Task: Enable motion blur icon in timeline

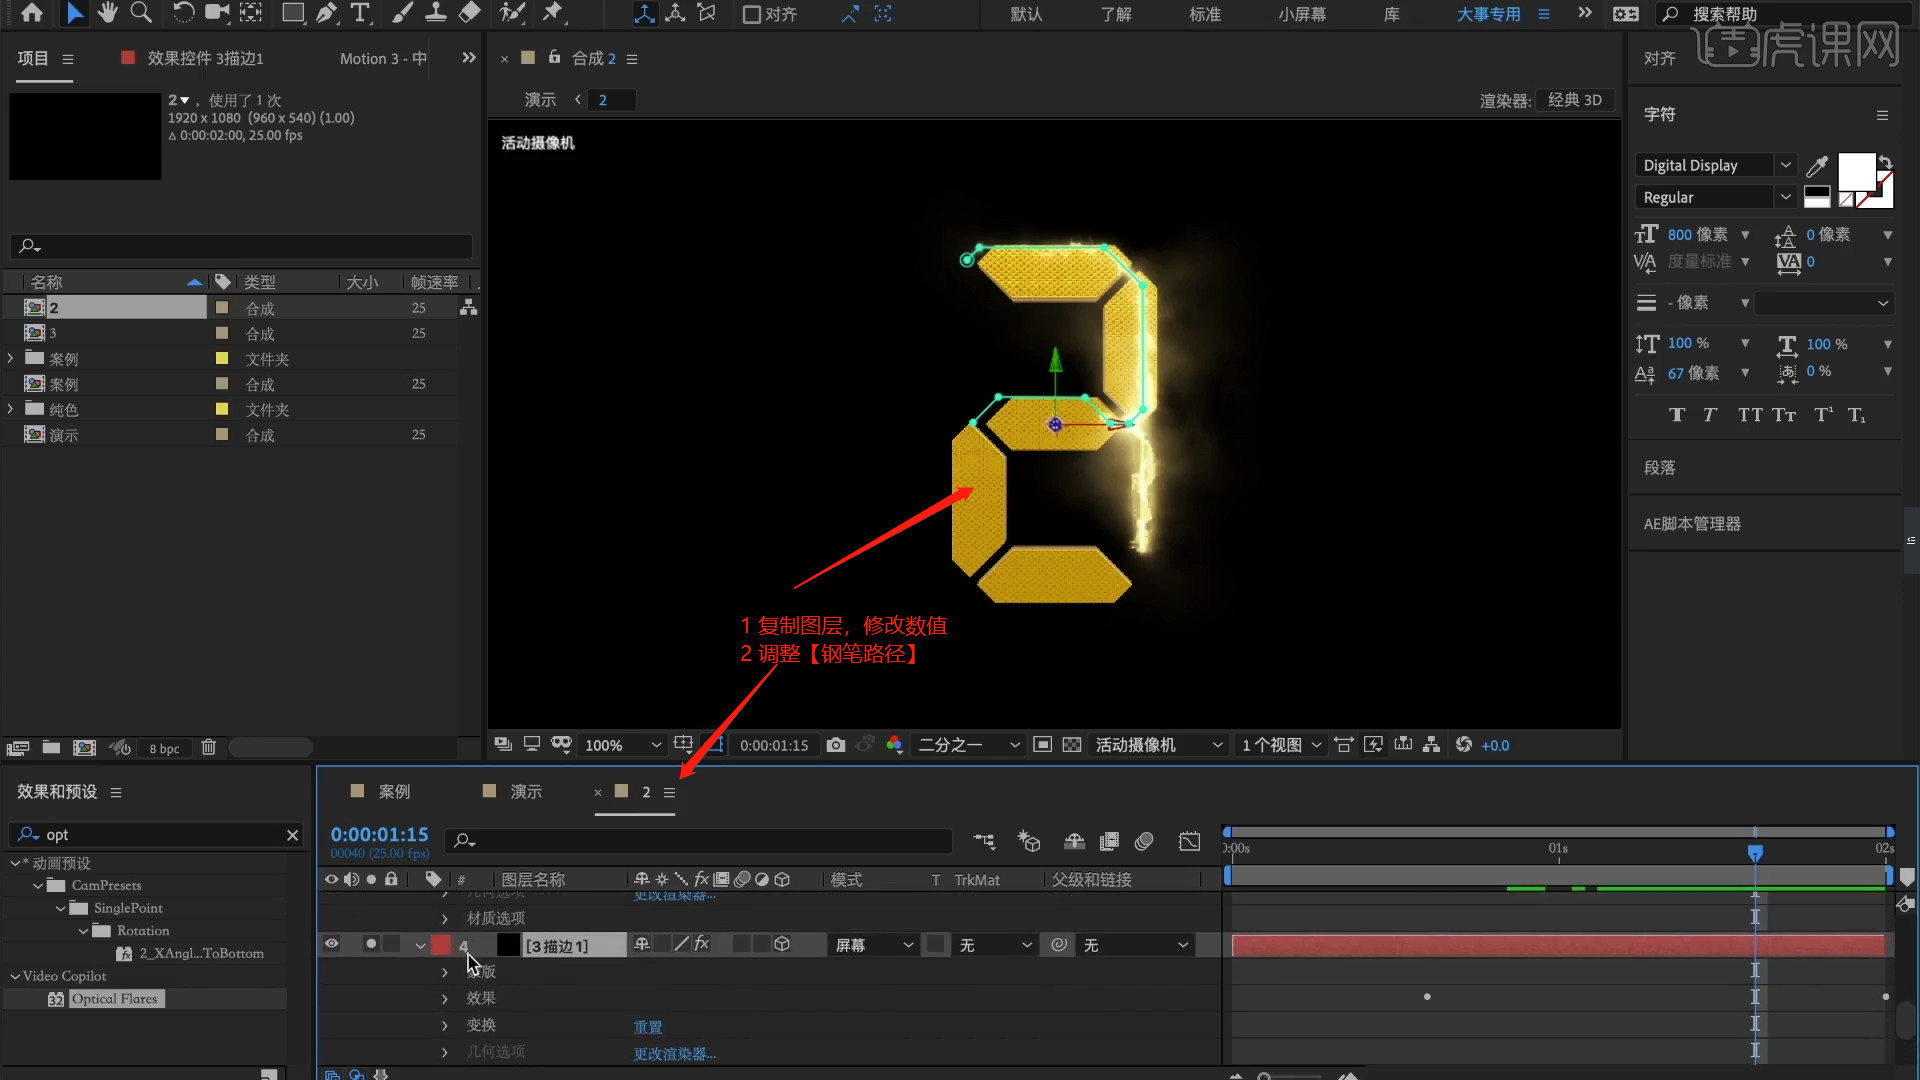Action: point(1144,842)
